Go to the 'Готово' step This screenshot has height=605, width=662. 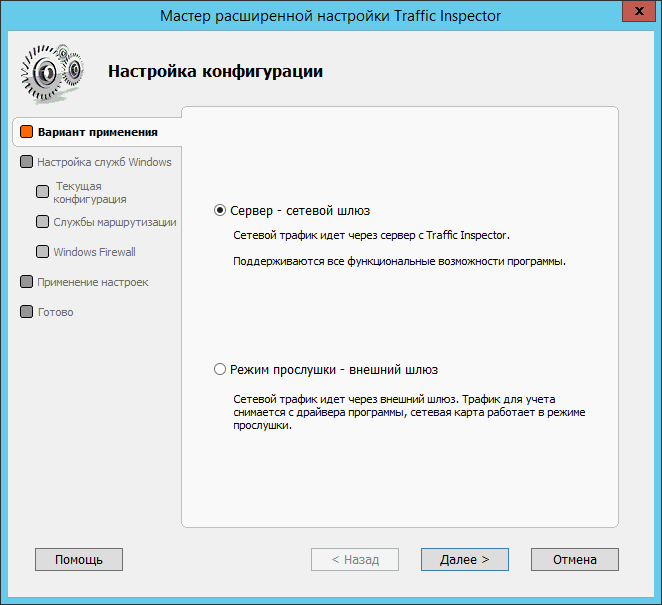pyautogui.click(x=55, y=312)
